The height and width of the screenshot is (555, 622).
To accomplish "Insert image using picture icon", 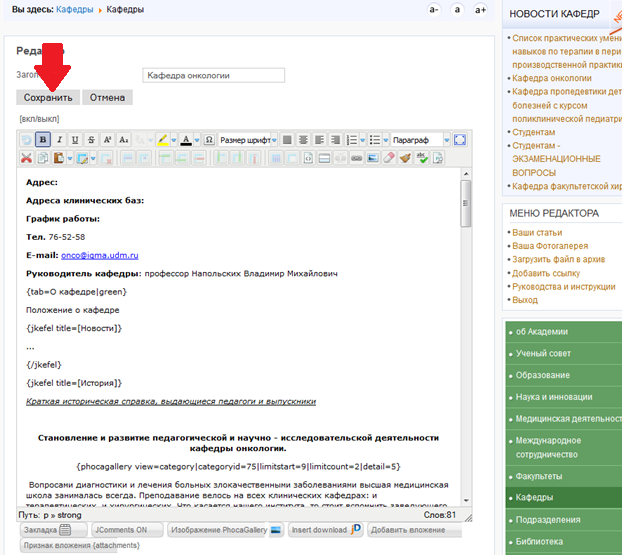I will [373, 158].
